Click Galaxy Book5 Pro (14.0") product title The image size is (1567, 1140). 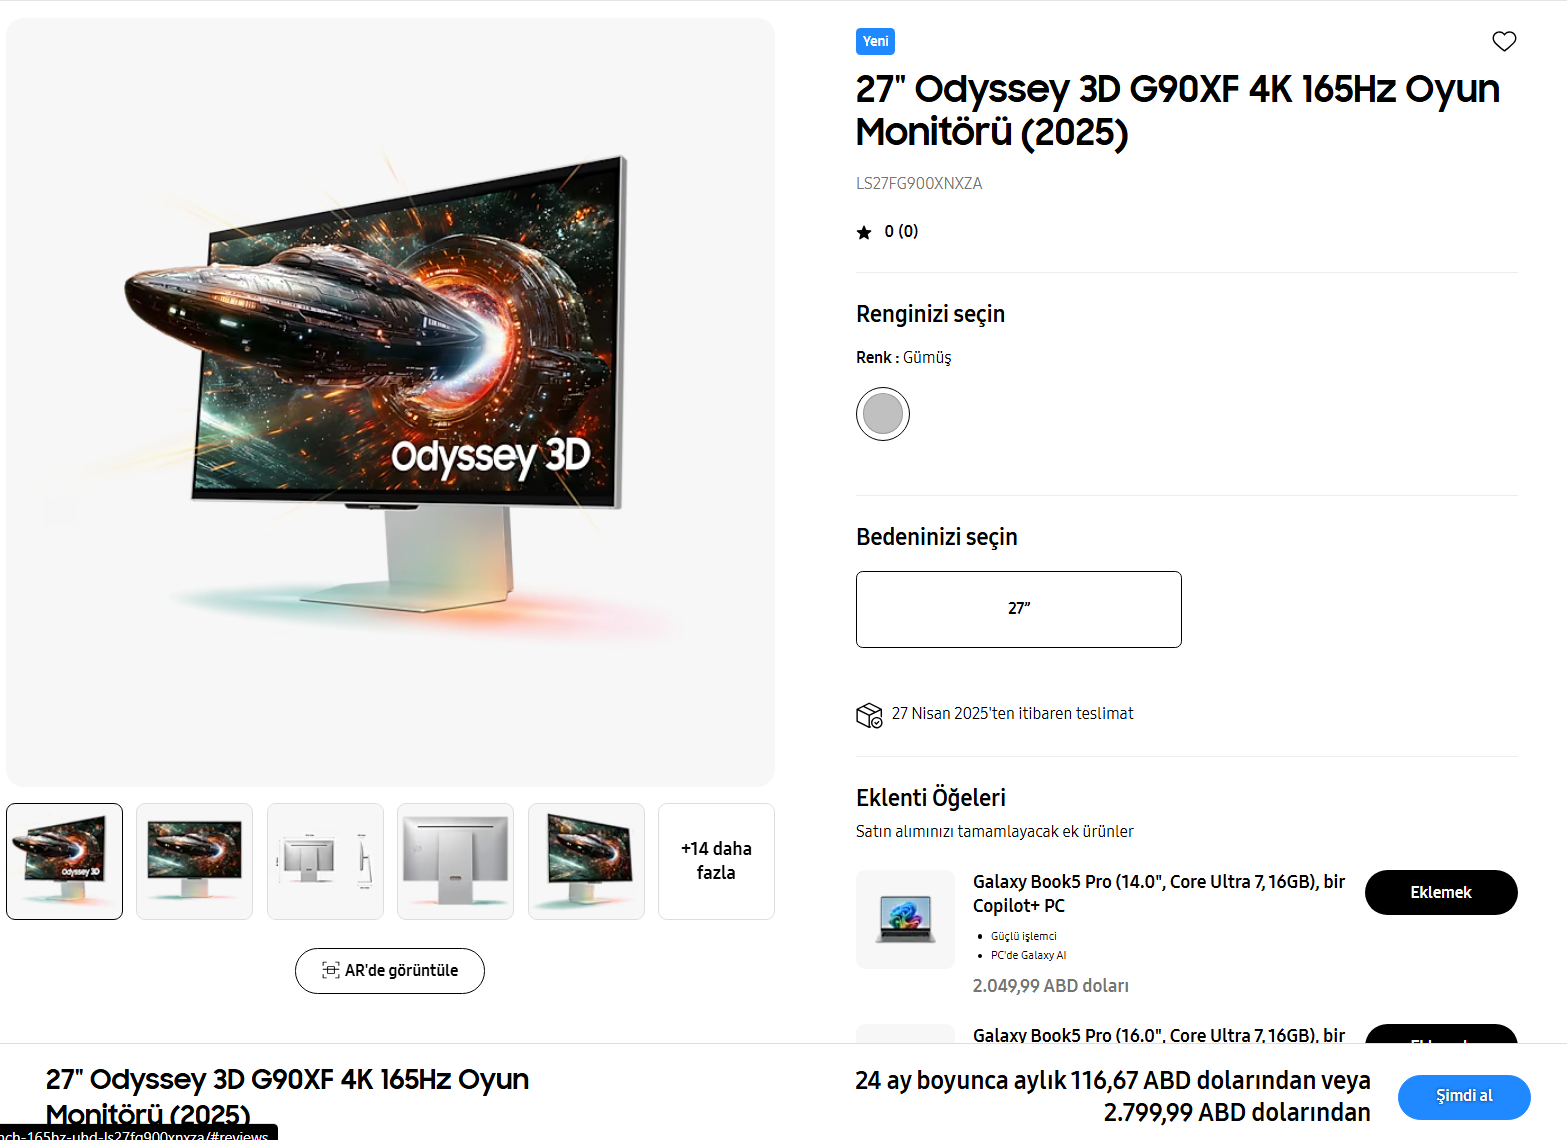[x=1159, y=893]
